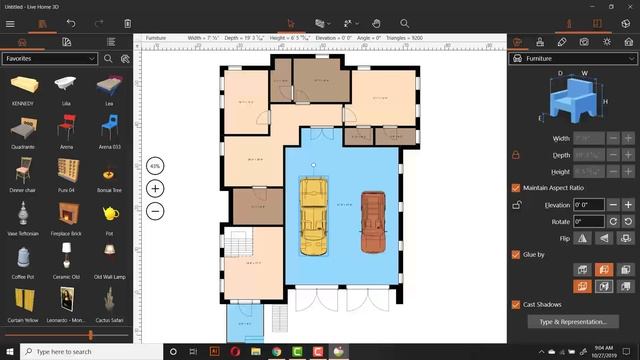Click the Rotate angle field
This screenshot has width=640, height=360.
click(589, 222)
